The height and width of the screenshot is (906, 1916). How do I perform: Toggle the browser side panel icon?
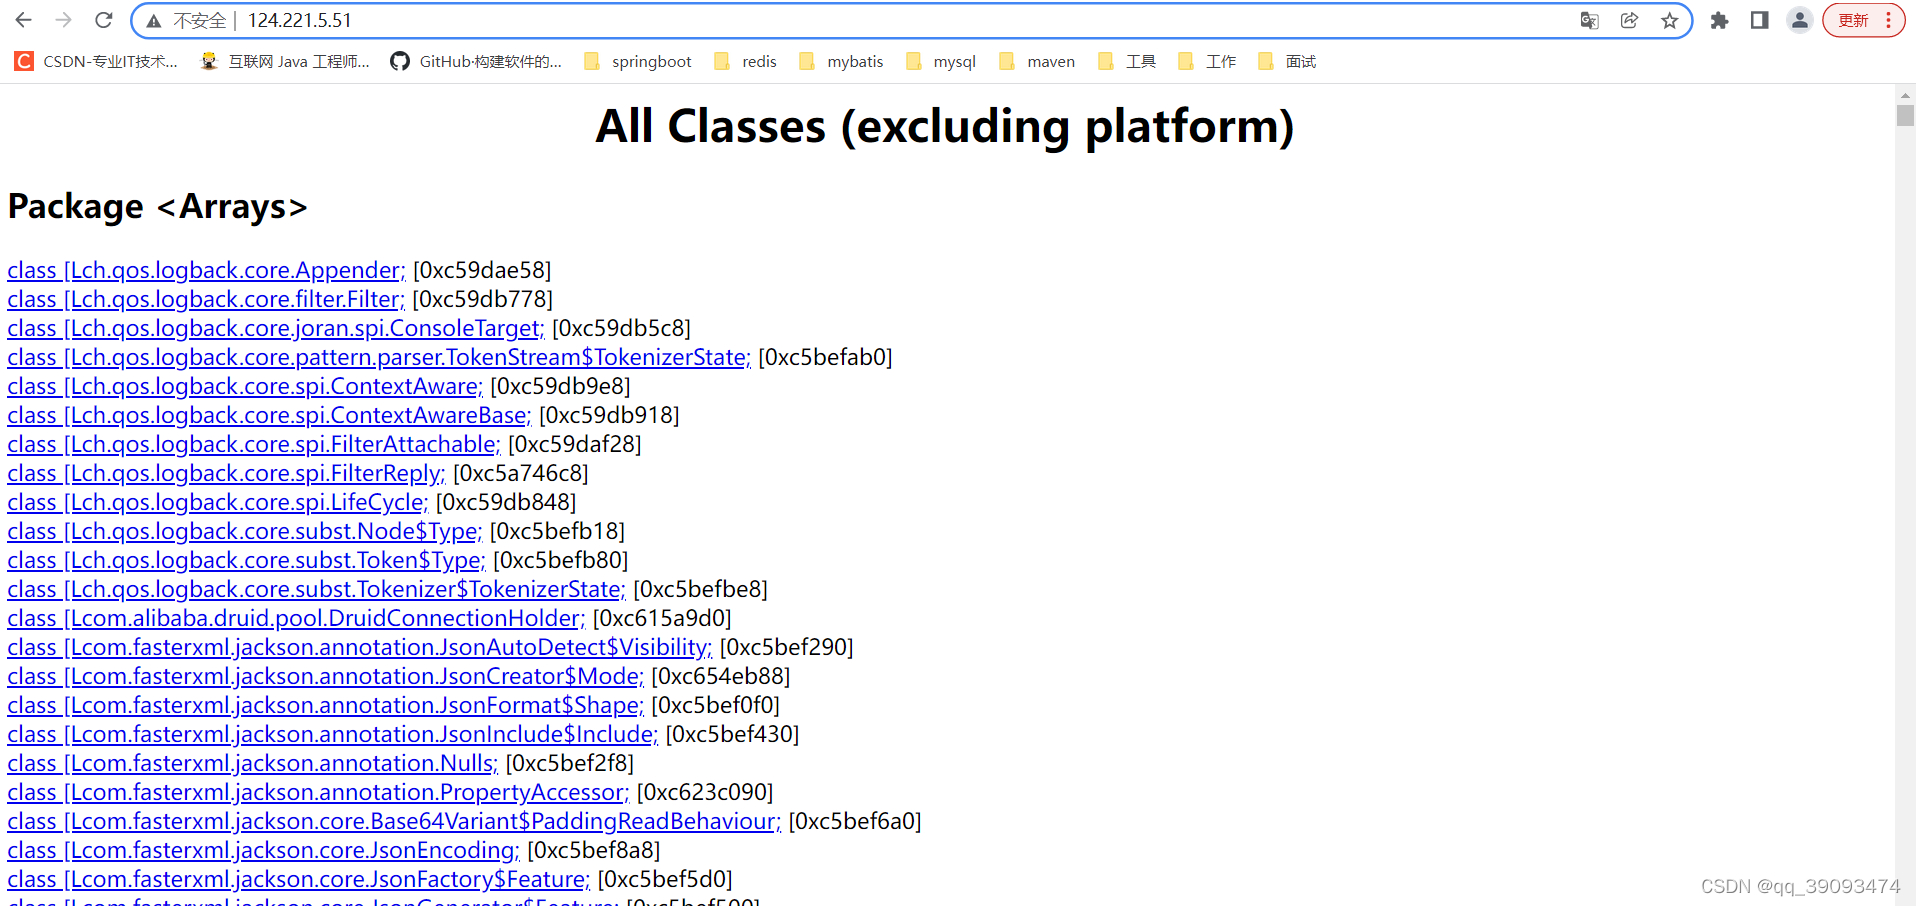(1760, 20)
